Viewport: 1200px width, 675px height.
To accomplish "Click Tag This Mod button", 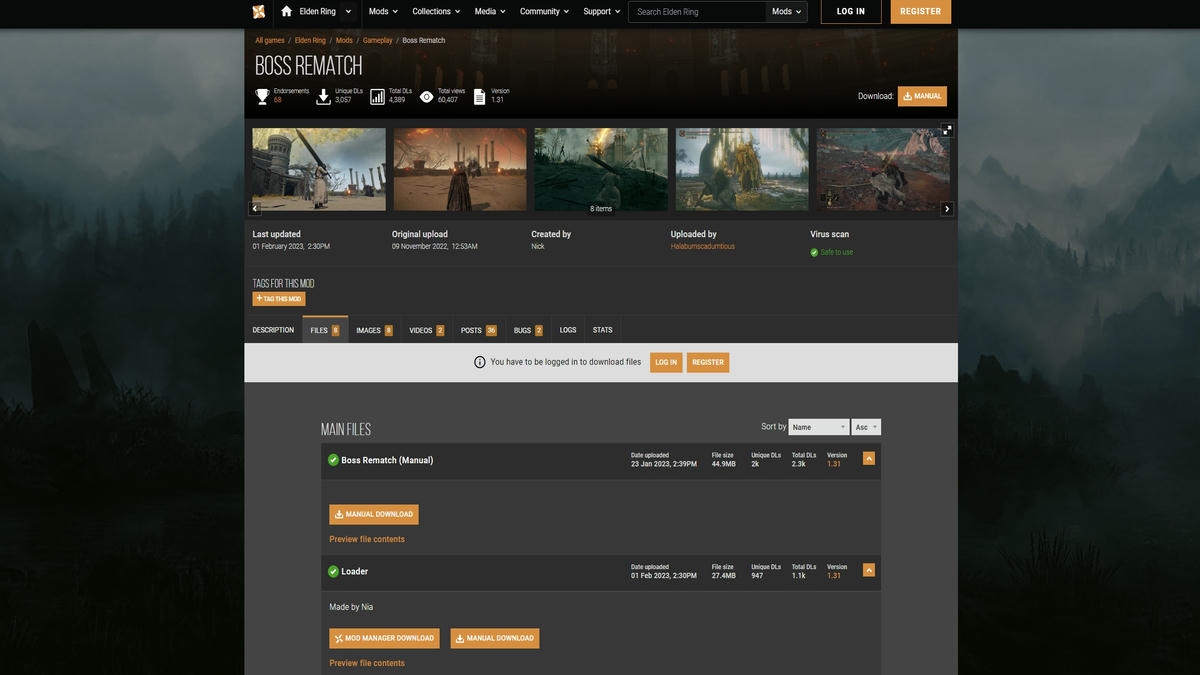I will click(x=279, y=299).
